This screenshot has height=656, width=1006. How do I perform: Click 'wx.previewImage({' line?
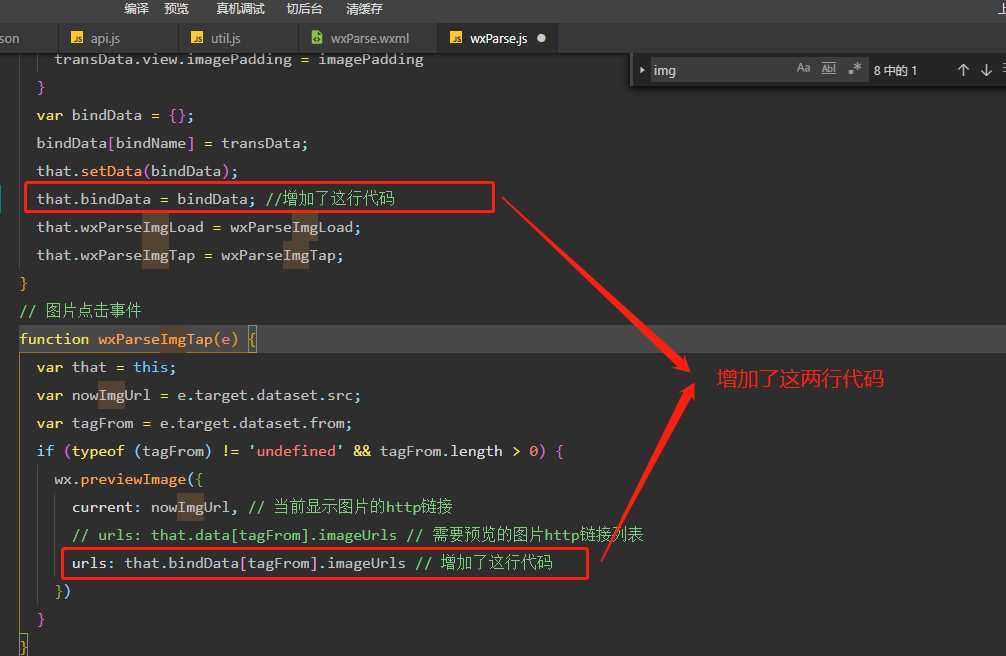click(x=128, y=479)
